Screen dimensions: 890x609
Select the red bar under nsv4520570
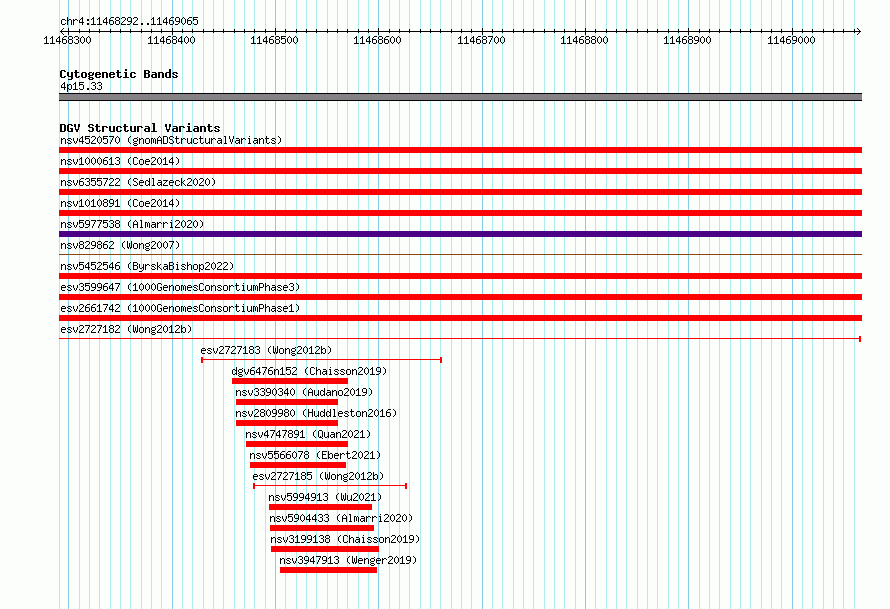click(x=460, y=150)
